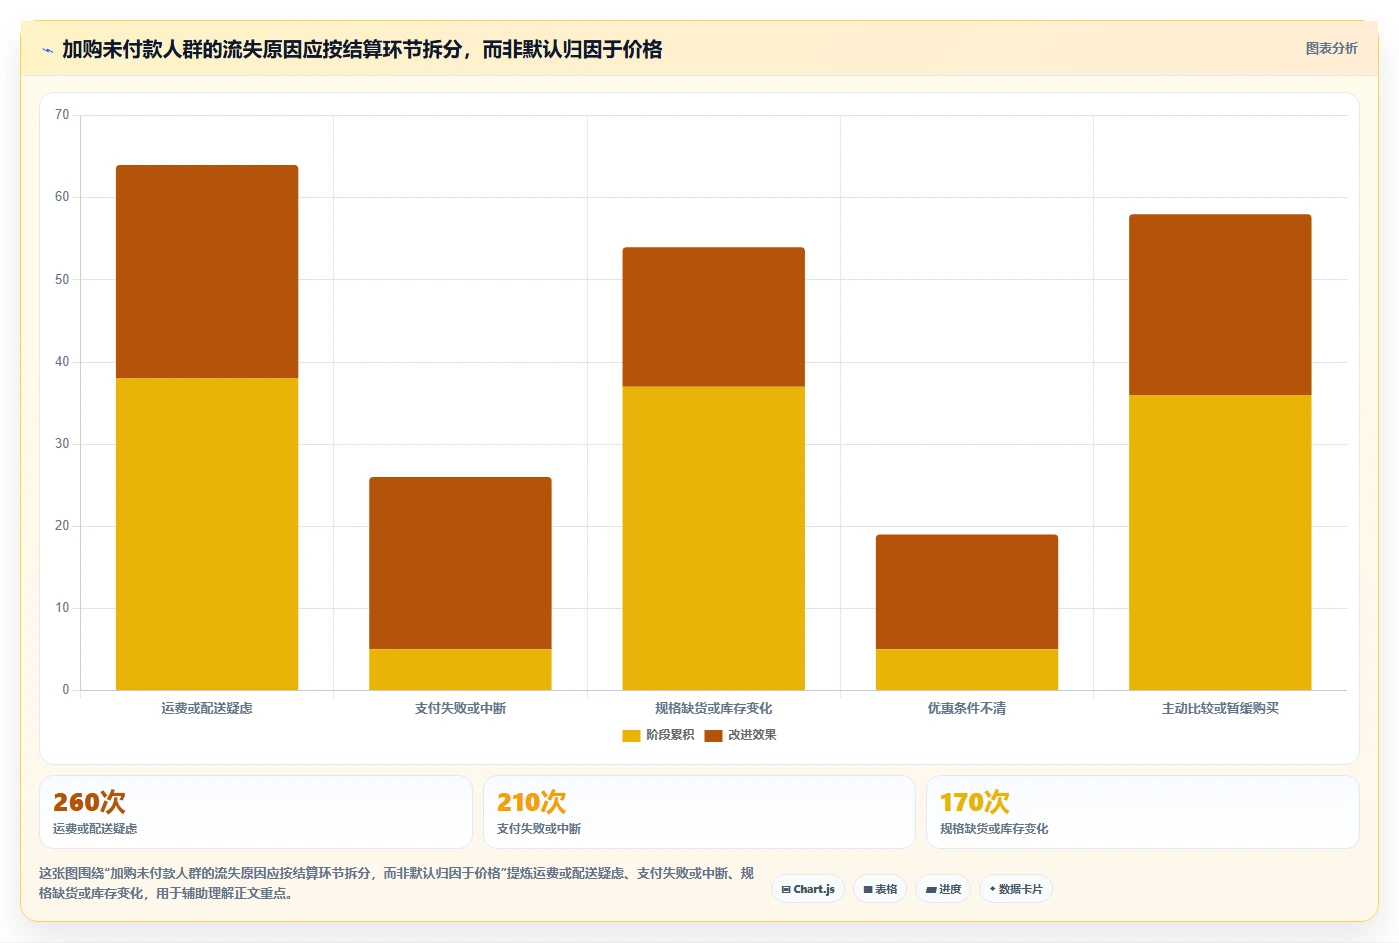Screen dimensions: 1399x943
Task: Click the brown bar segment for 主动比较或暂缓购买
Action: (1220, 304)
